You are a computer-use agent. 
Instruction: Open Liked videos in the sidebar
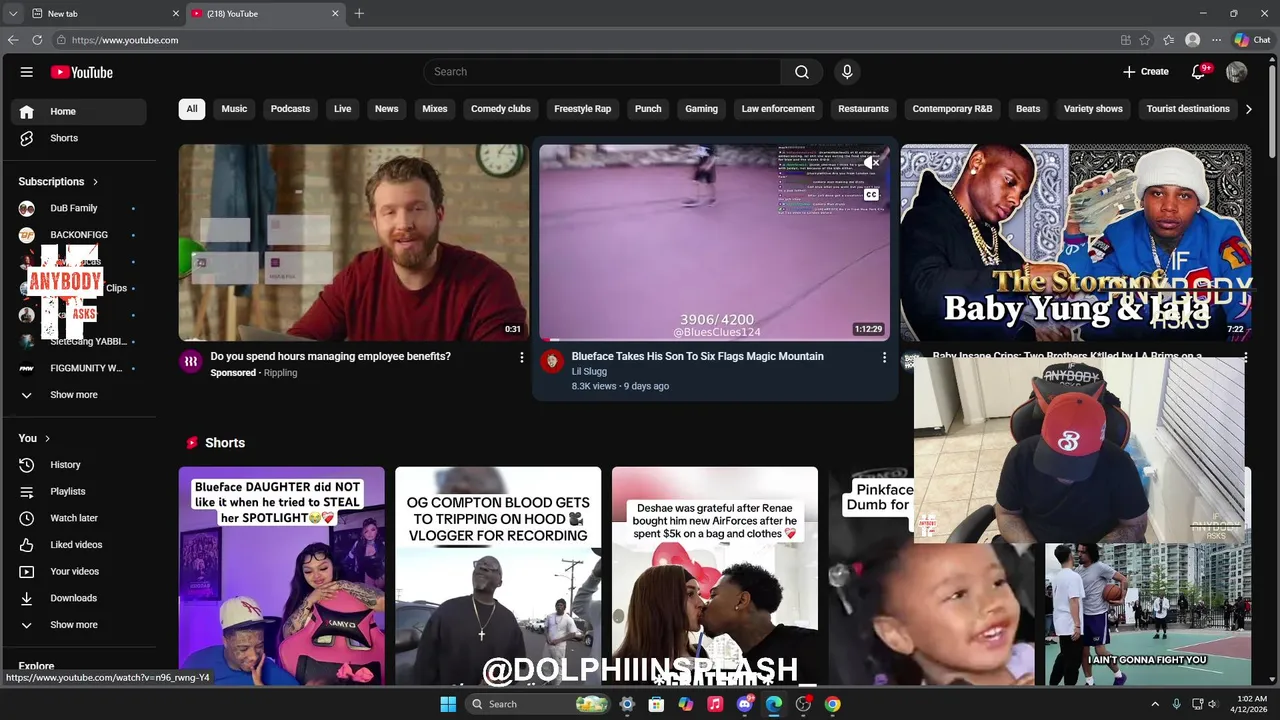coord(78,545)
